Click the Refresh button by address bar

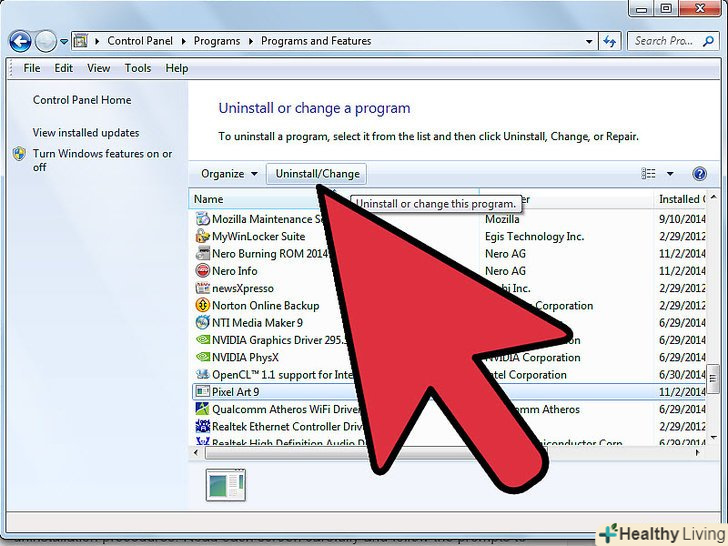(610, 41)
